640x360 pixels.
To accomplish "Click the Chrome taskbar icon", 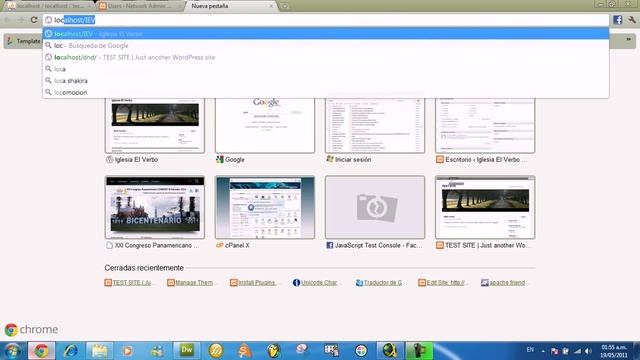I will click(x=41, y=351).
